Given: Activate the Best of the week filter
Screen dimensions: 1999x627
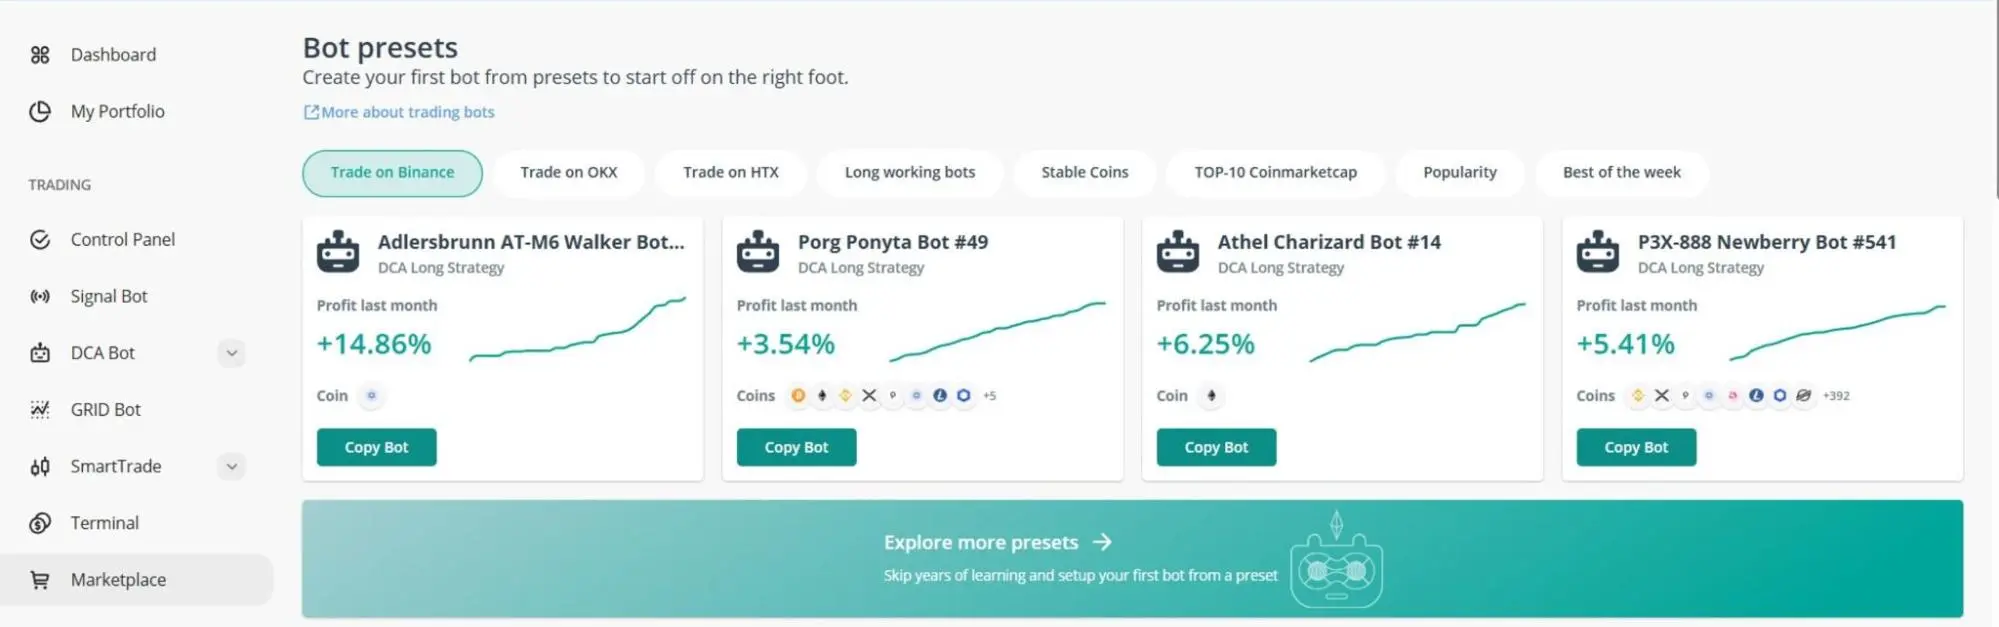Looking at the screenshot, I should pyautogui.click(x=1622, y=172).
